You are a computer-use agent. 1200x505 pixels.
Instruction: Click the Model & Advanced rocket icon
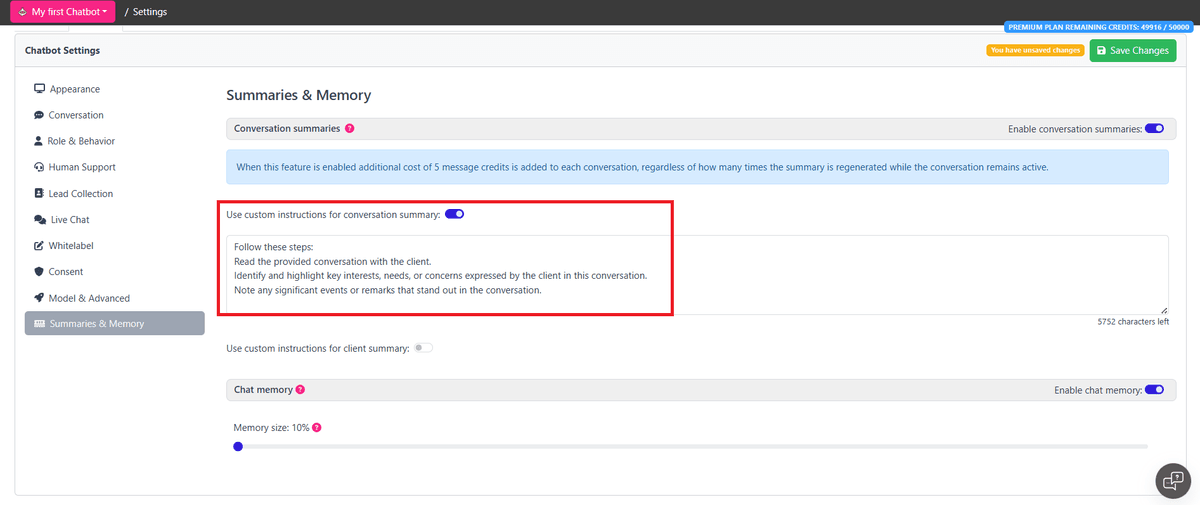pos(39,298)
